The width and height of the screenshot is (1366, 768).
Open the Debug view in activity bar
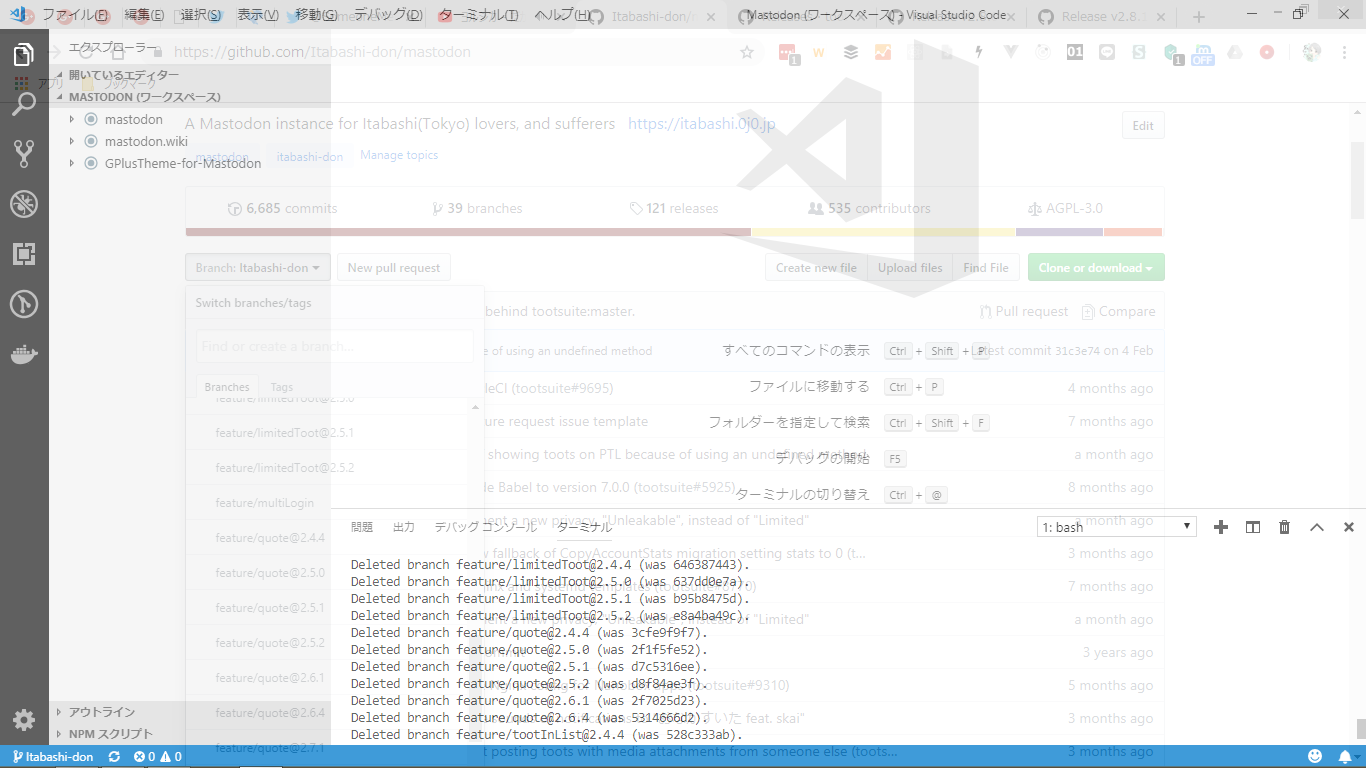click(24, 204)
